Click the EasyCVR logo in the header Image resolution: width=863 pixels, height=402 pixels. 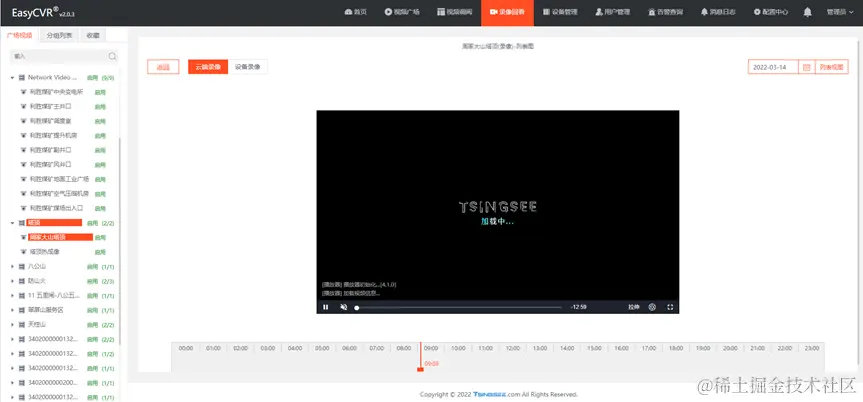point(42,12)
